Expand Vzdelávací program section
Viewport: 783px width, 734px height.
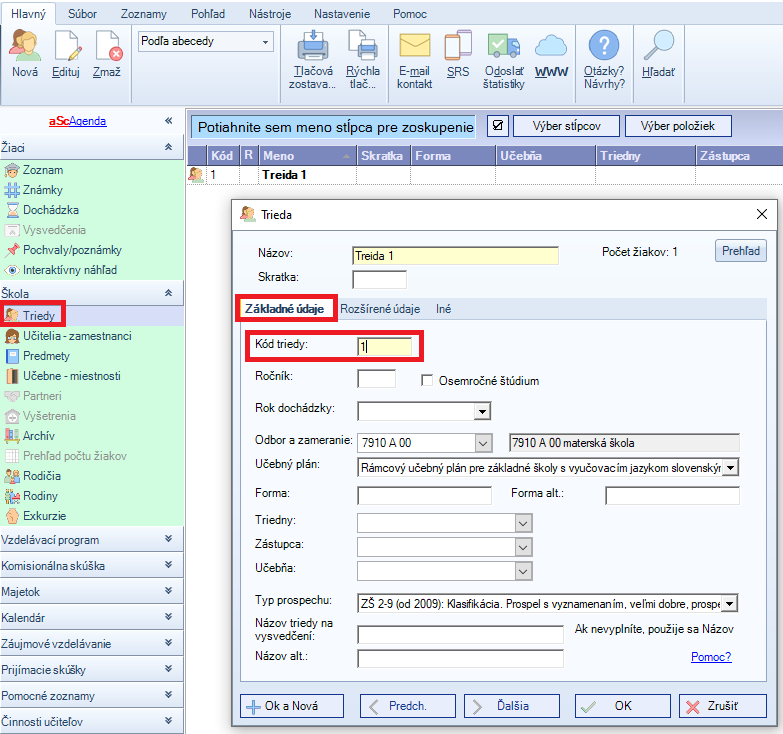168,539
